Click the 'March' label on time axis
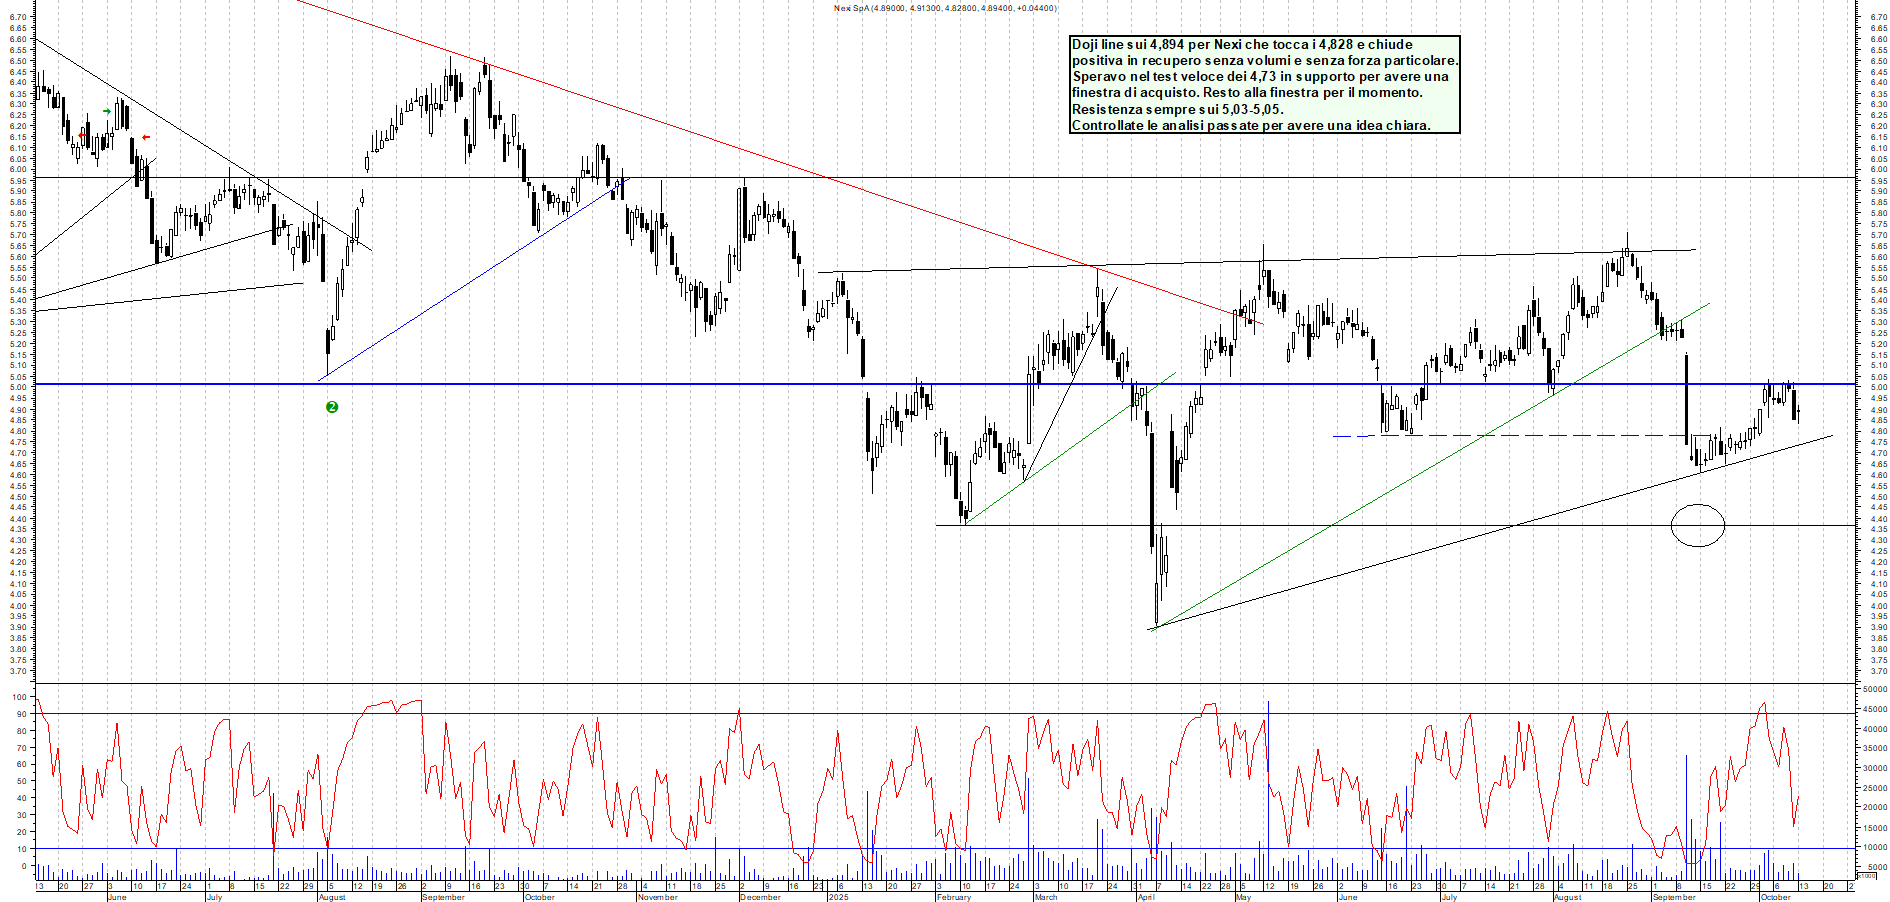Screen dimensions: 1890x902 click(1045, 897)
